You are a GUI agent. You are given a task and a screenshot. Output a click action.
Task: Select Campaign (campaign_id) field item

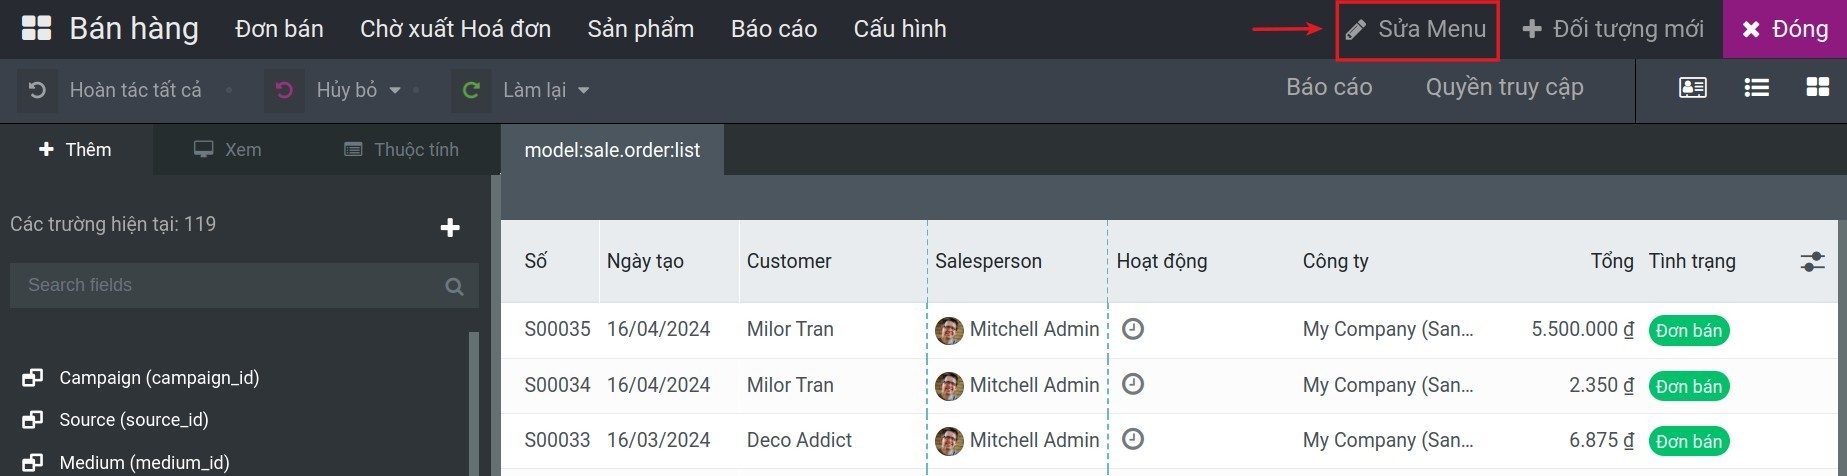[x=158, y=378]
